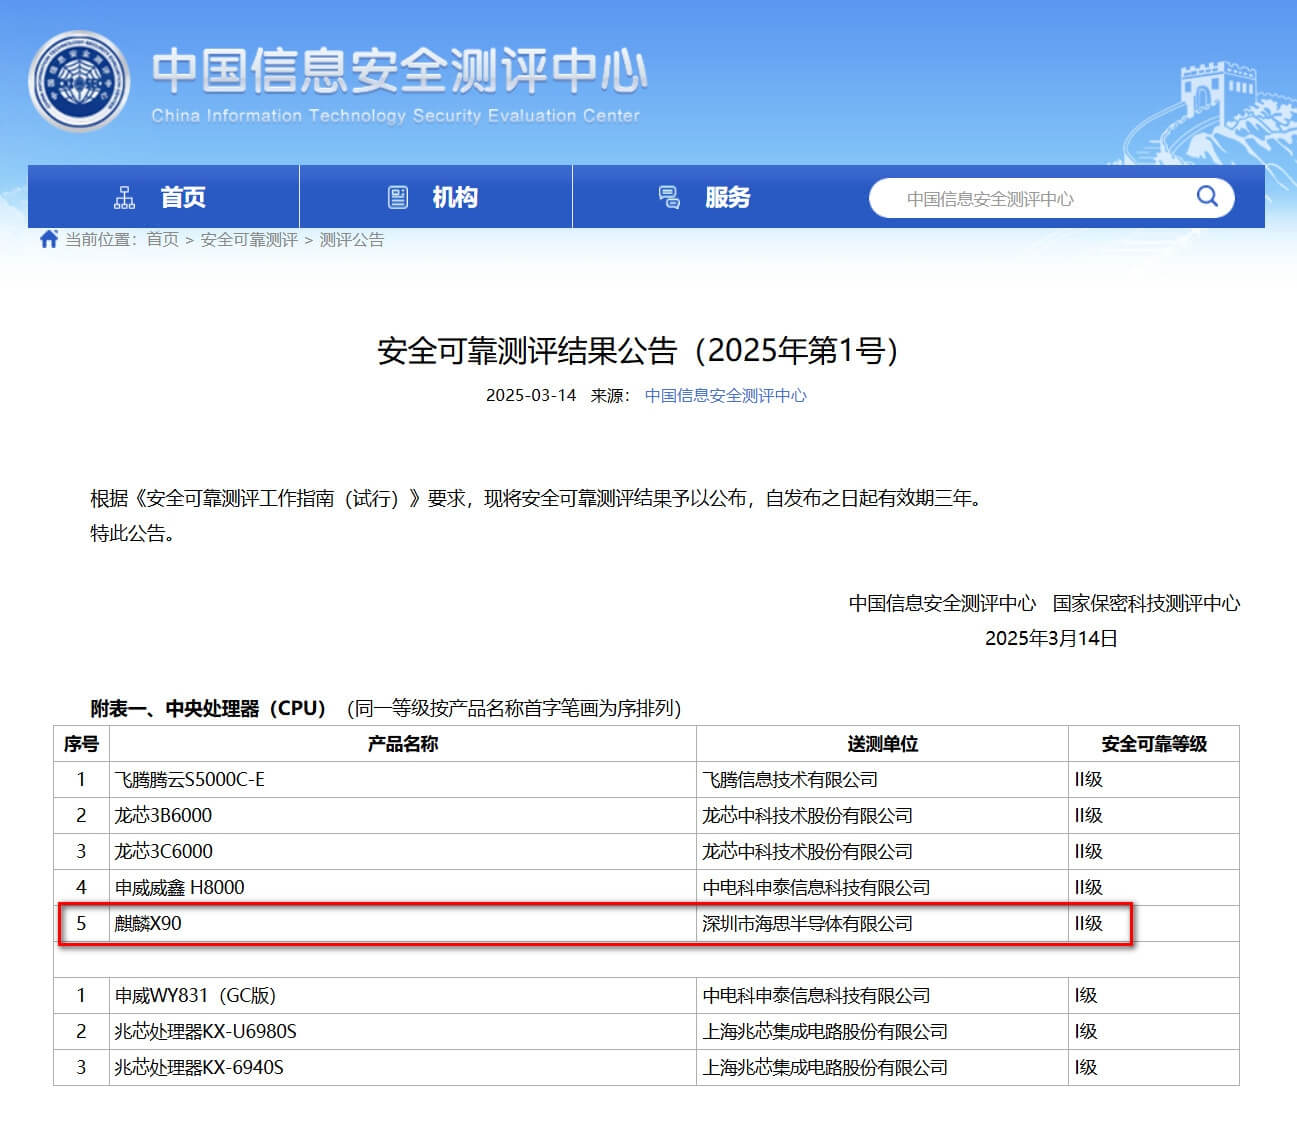The width and height of the screenshot is (1297, 1126).
Task: Open the 安全可靠测评 breadcrumb link
Action: pos(251,240)
